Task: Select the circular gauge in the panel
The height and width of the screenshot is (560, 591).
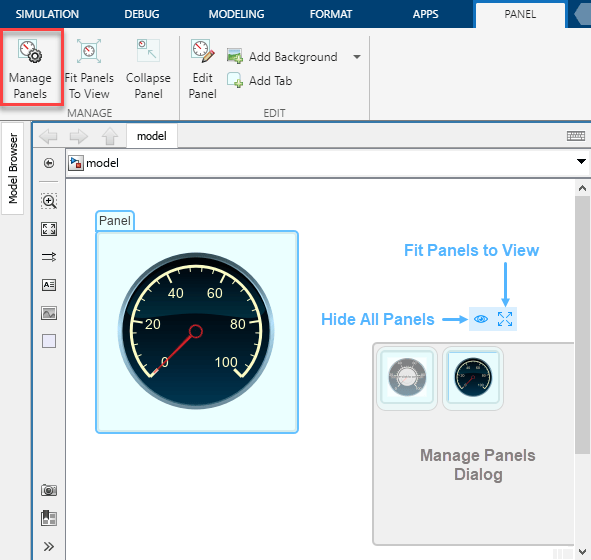Action: (196, 330)
